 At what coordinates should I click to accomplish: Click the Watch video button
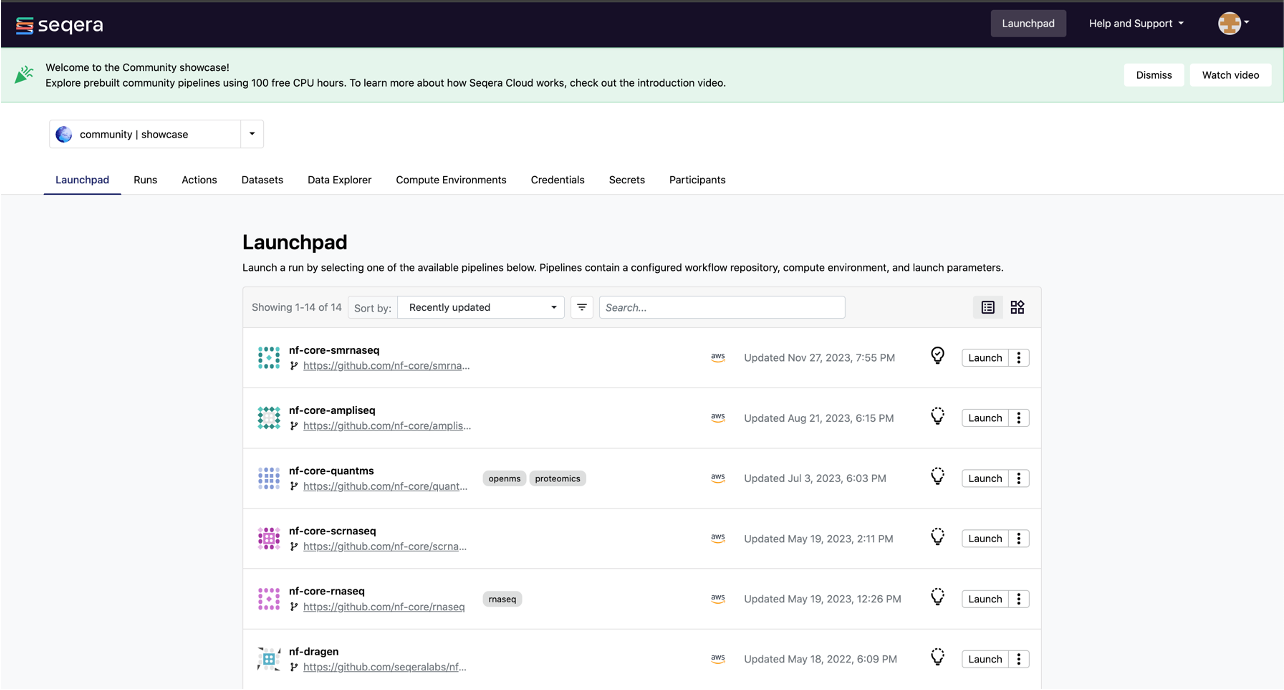(x=1230, y=75)
